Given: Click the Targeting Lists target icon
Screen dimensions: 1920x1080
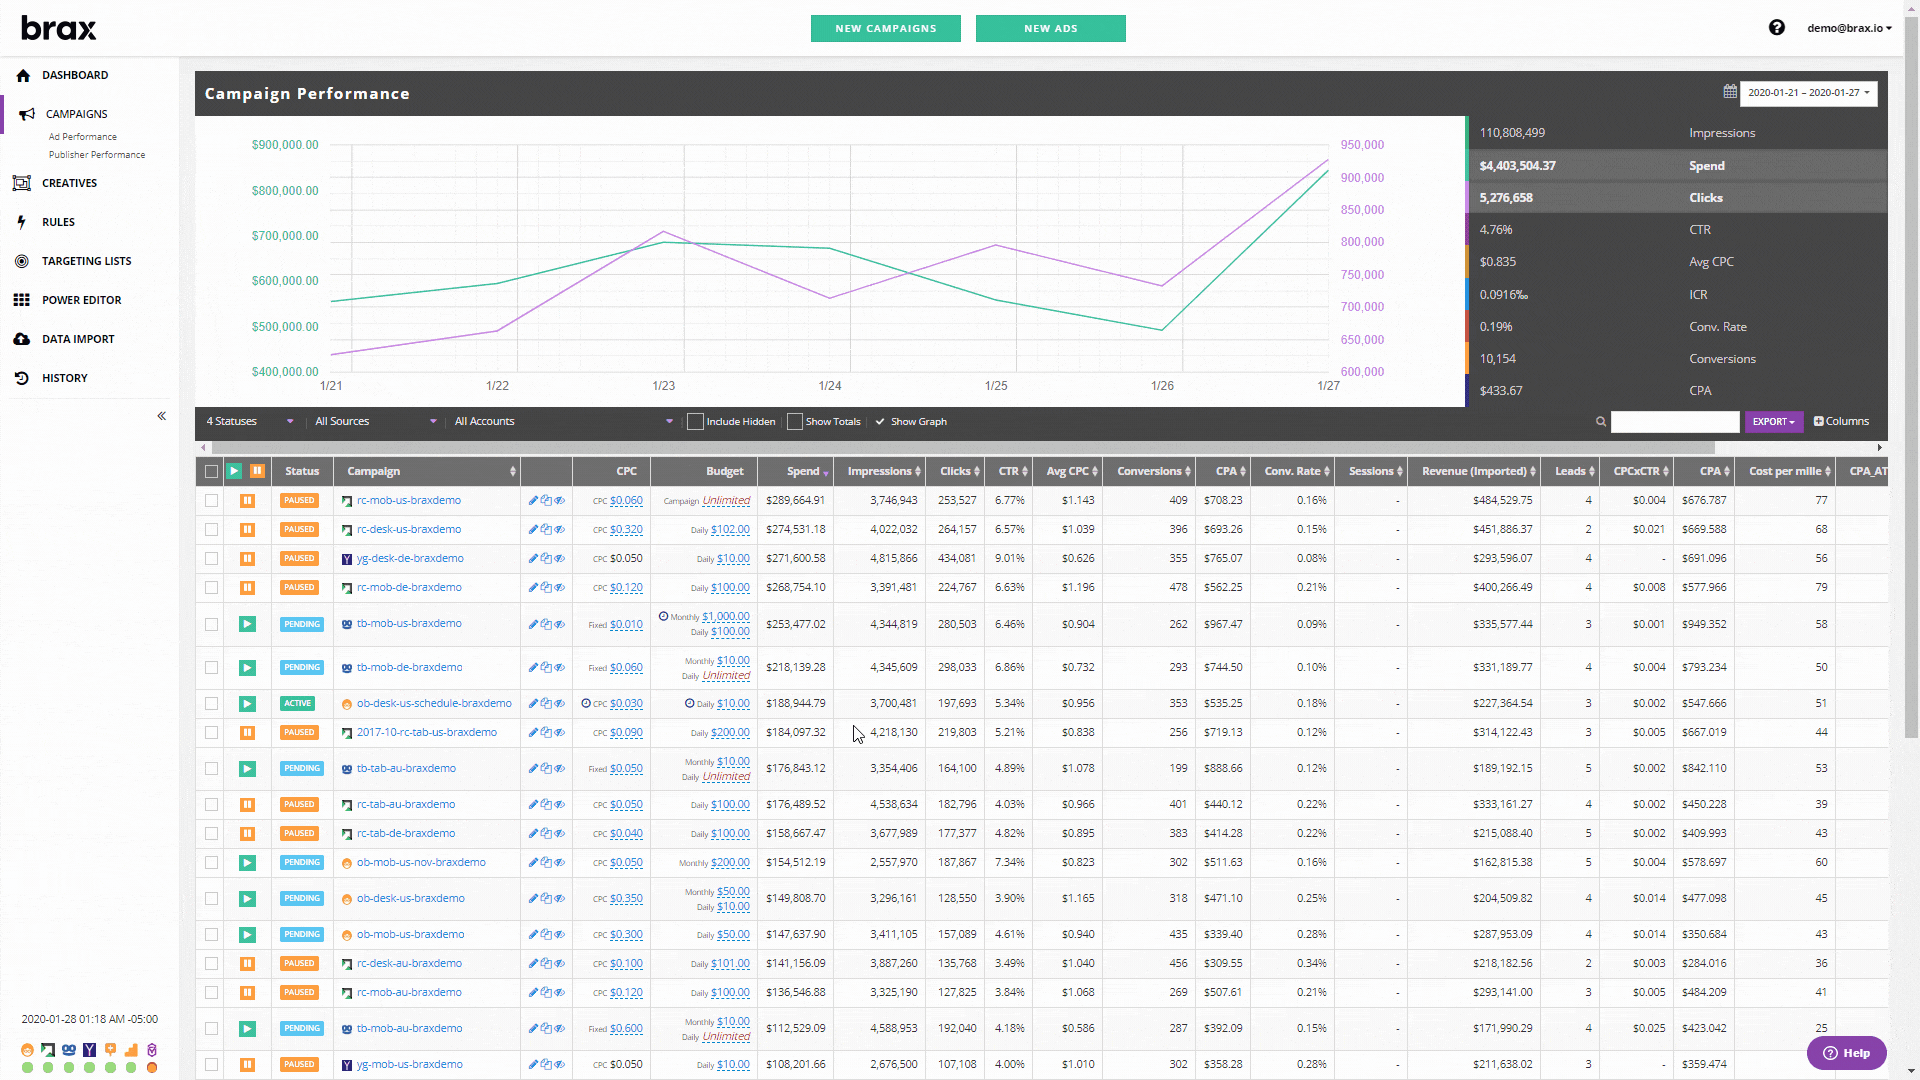Looking at the screenshot, I should coord(21,261).
